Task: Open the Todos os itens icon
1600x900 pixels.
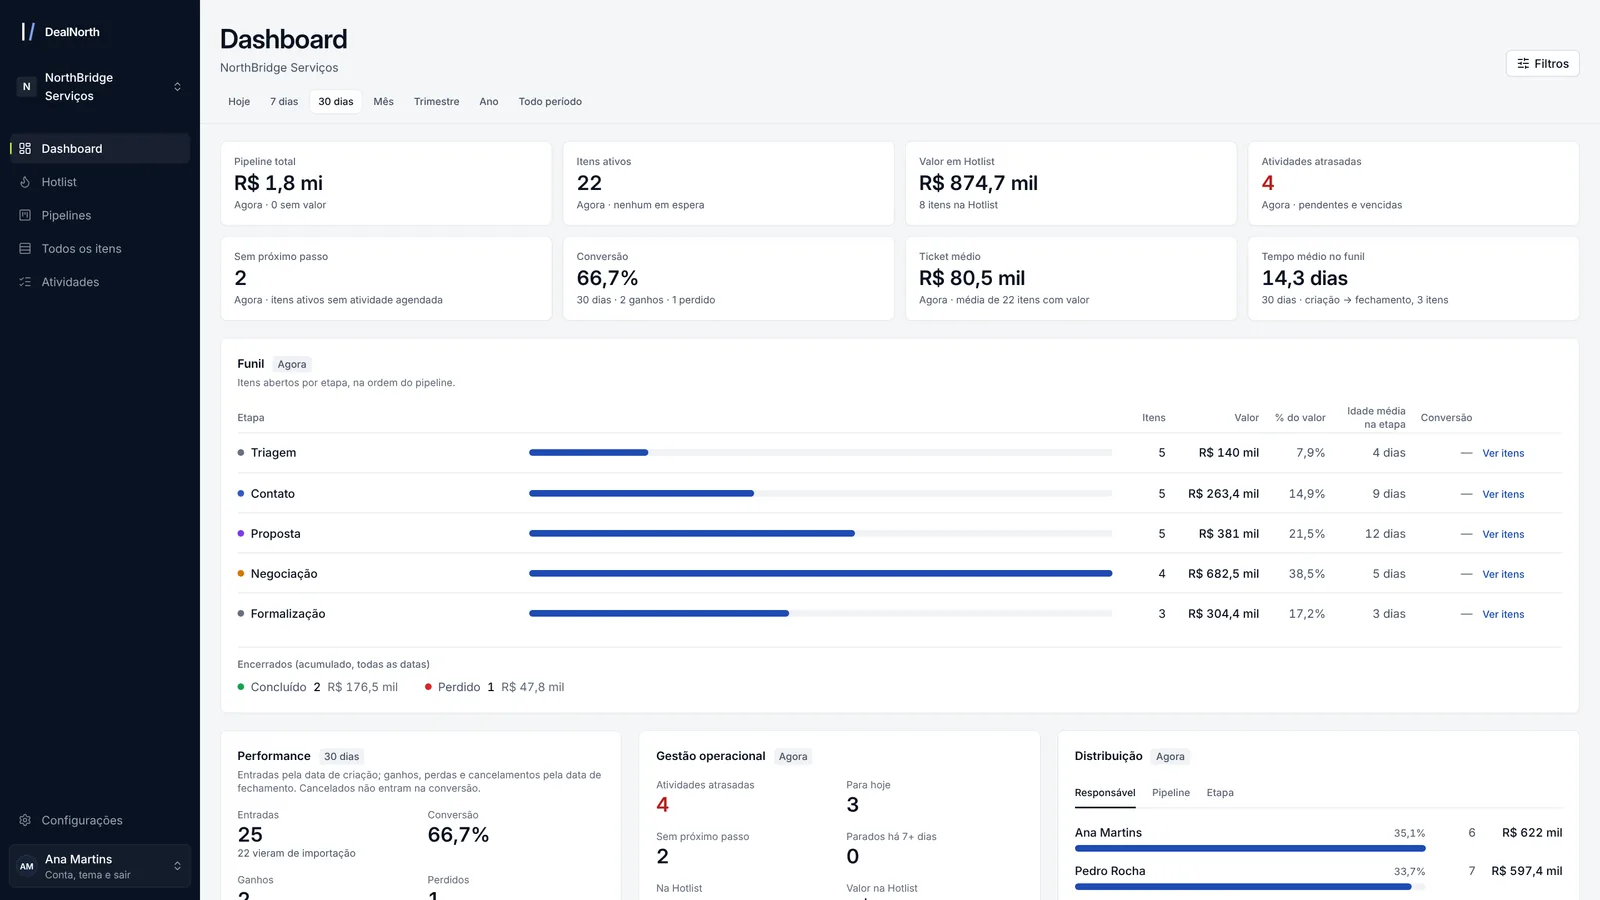Action: point(25,248)
